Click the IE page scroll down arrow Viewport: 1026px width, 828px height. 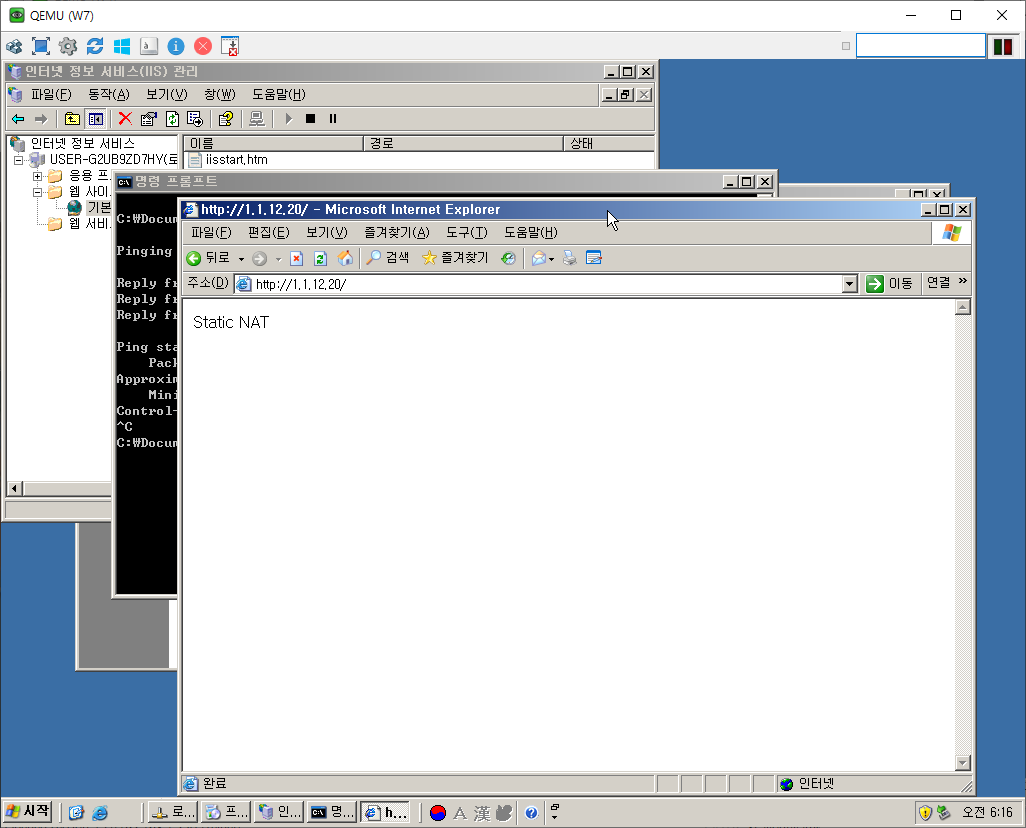[963, 763]
